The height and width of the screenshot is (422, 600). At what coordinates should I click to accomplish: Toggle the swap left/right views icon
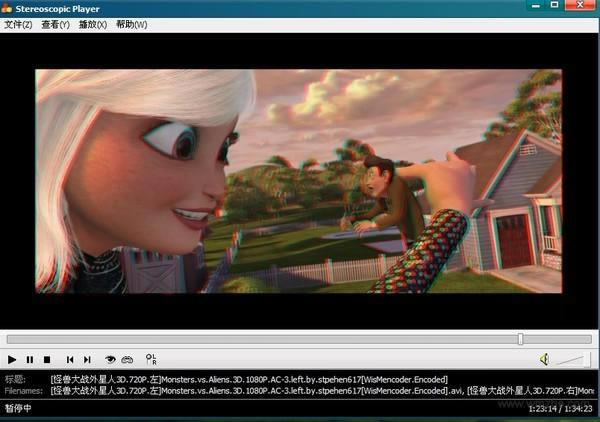(x=151, y=359)
